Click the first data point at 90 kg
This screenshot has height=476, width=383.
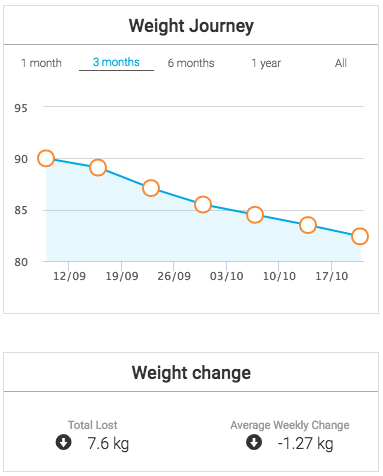tap(46, 158)
